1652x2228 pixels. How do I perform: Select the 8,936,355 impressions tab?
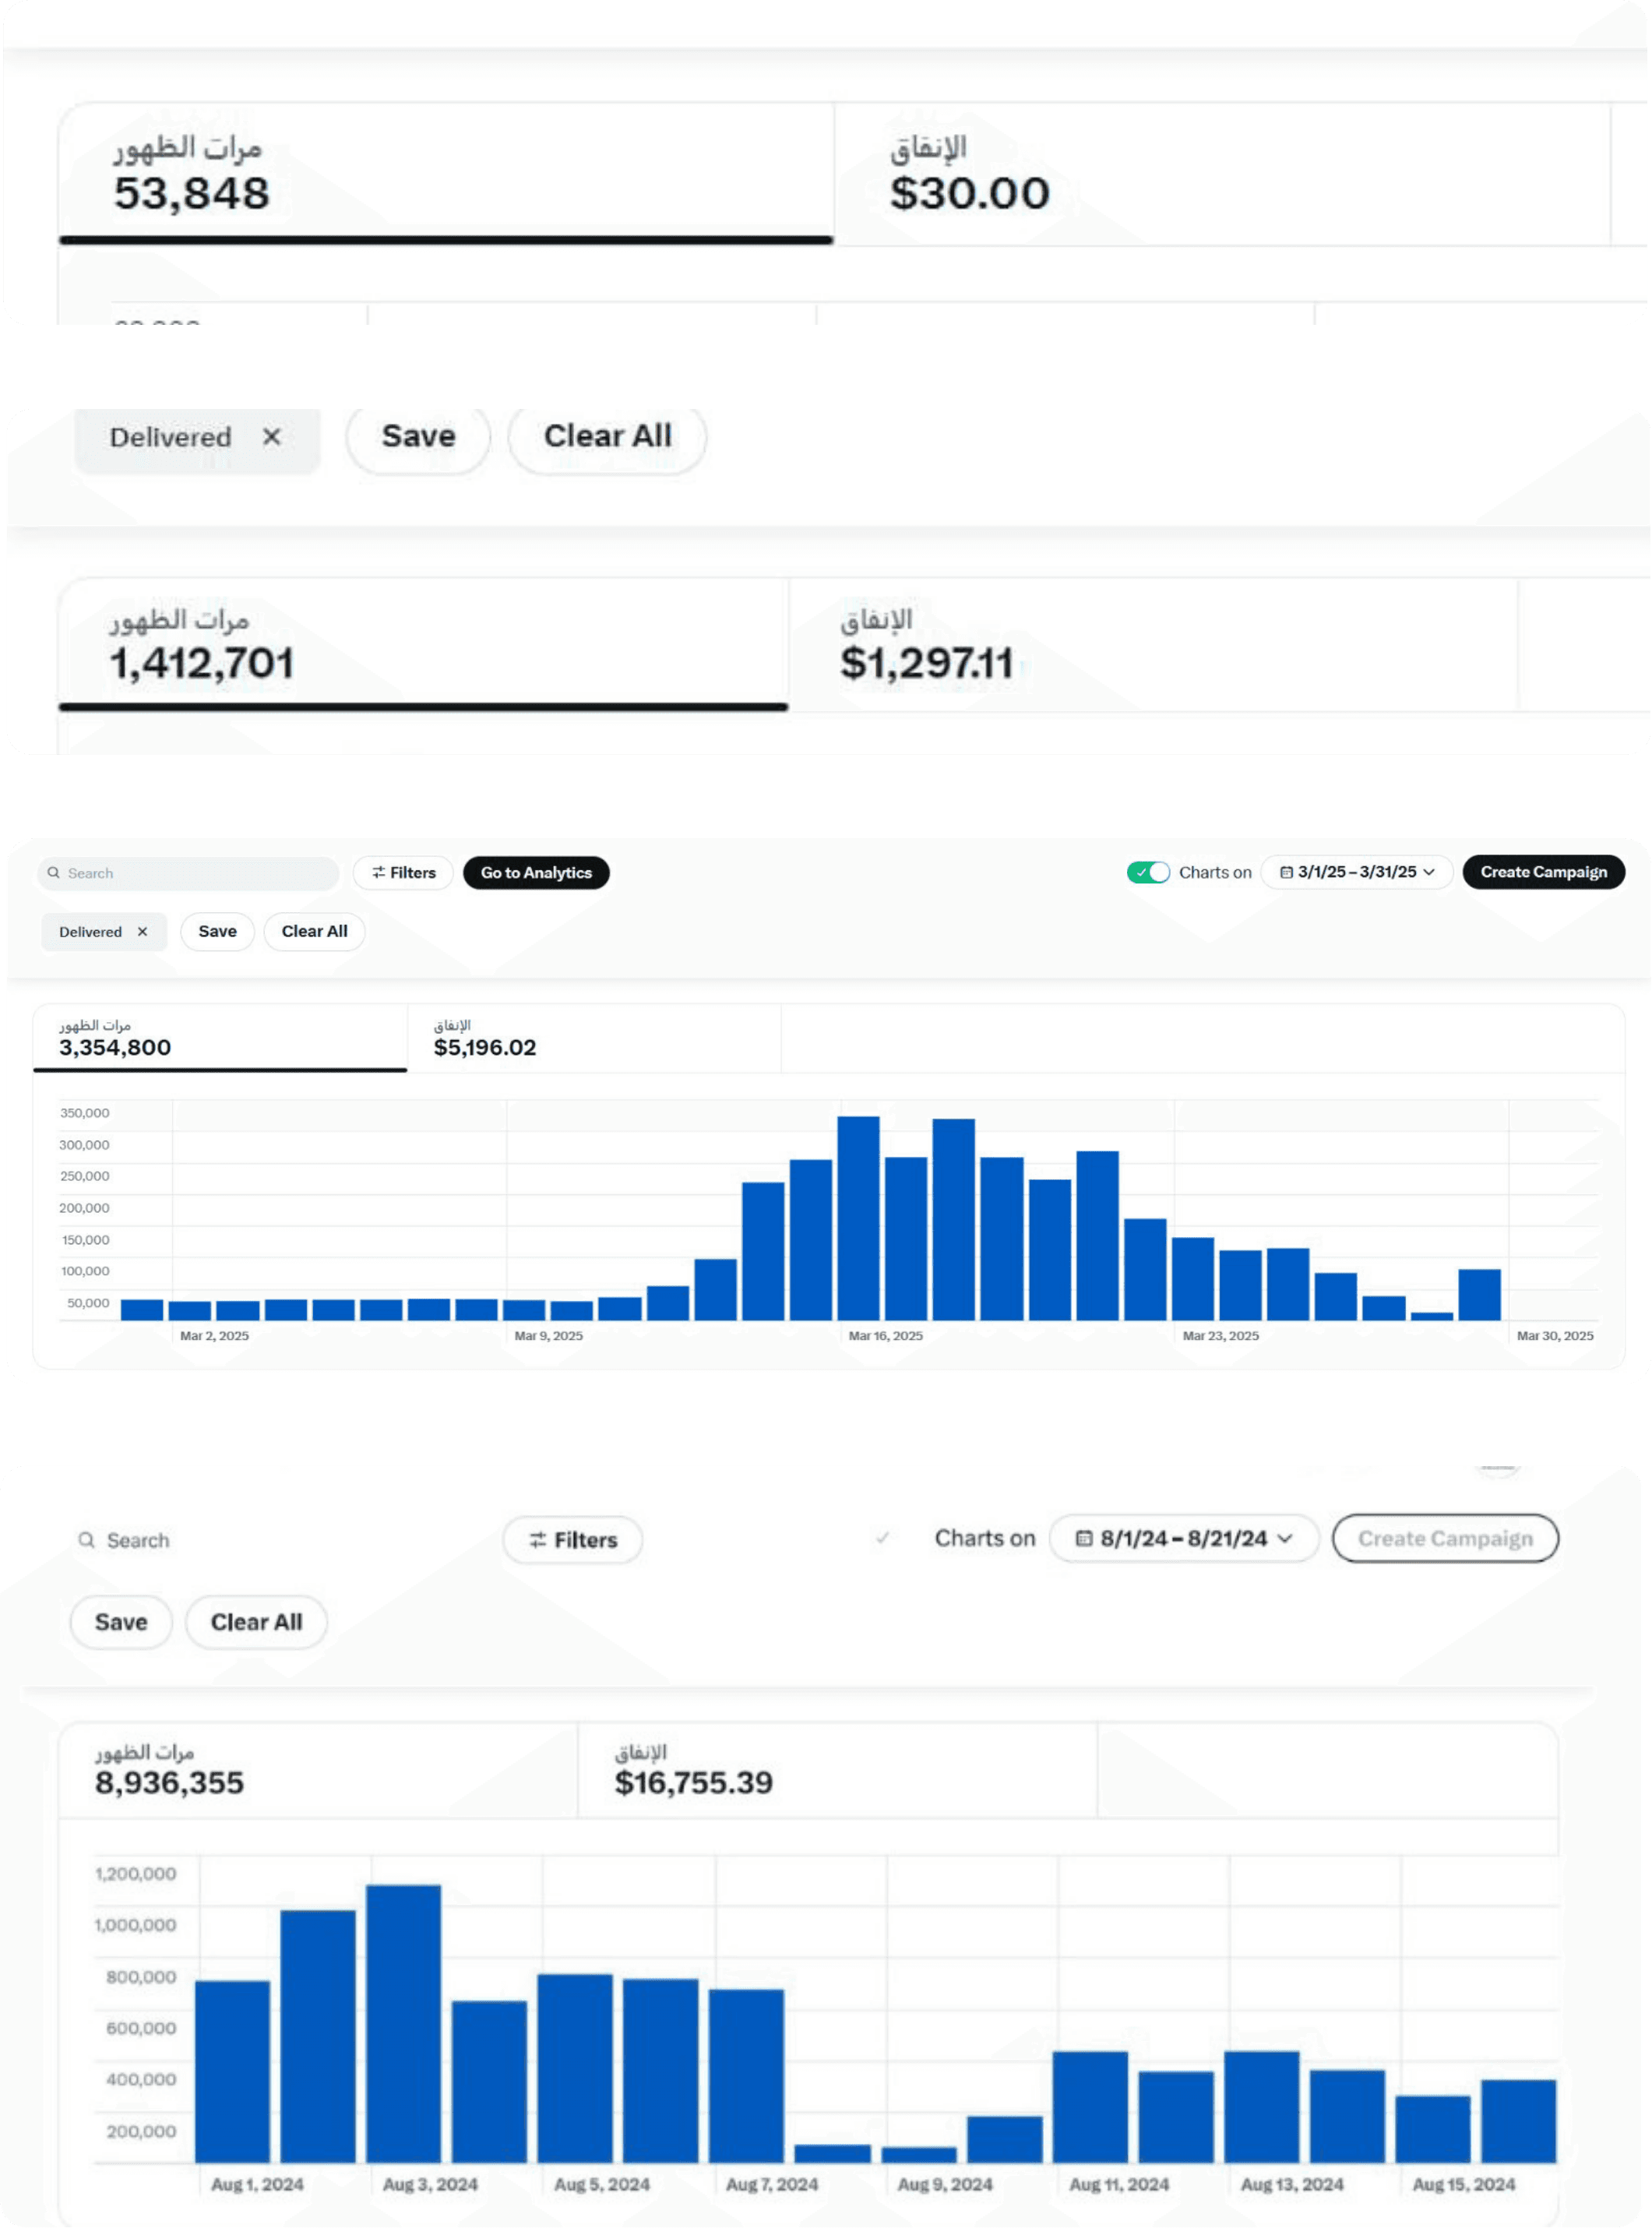318,1770
